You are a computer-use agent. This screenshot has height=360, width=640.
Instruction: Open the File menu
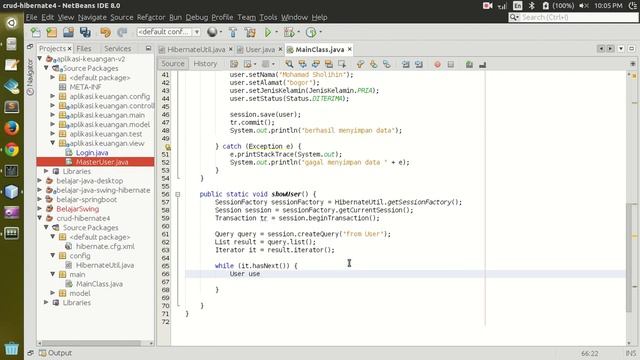pos(31,17)
